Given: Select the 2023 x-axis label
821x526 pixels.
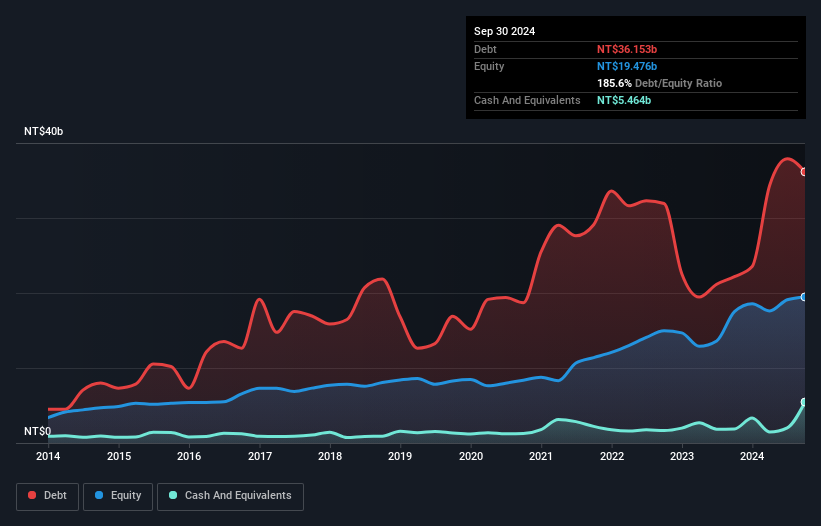Looking at the screenshot, I should [x=682, y=456].
